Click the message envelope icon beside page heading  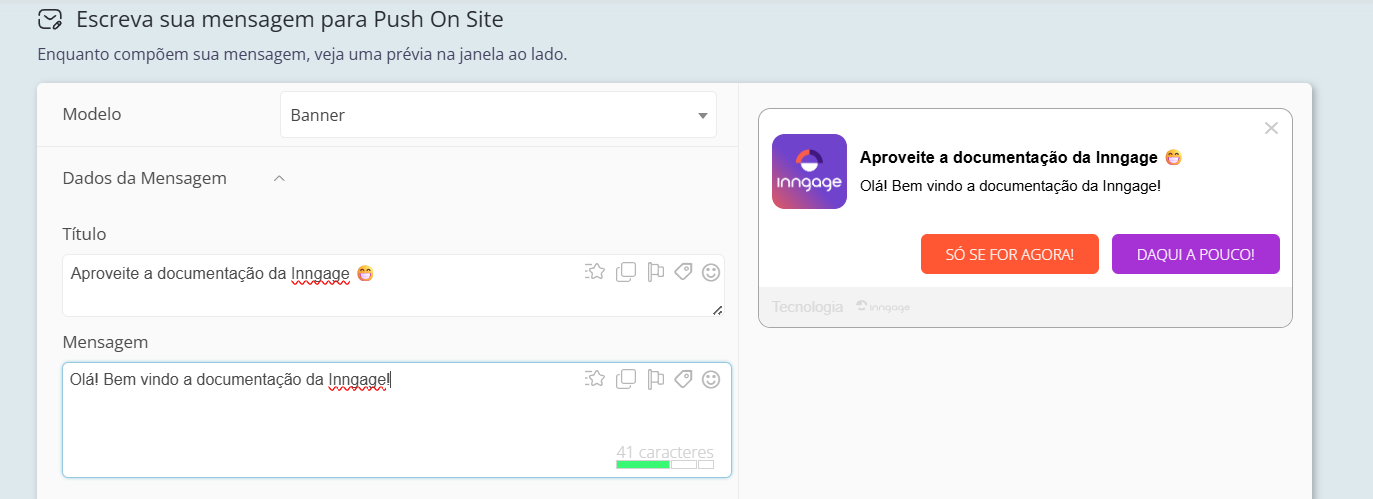(50, 19)
